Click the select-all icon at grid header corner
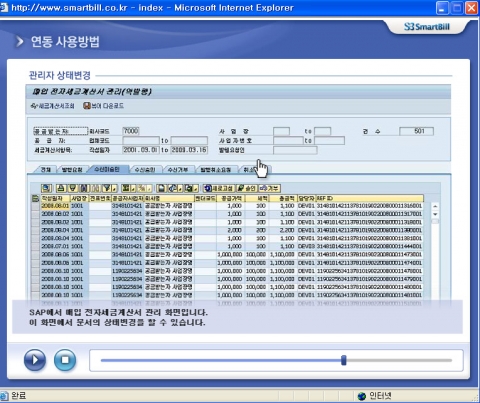Image resolution: width=480 pixels, height=403 pixels. click(35, 199)
